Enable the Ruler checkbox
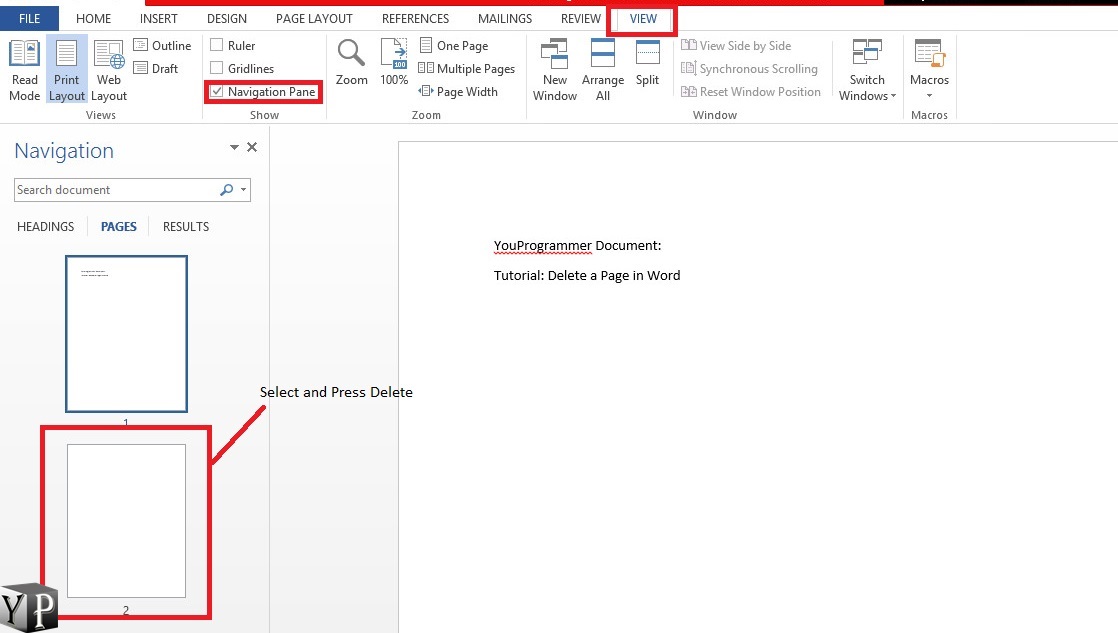The height and width of the screenshot is (633, 1118). (217, 46)
